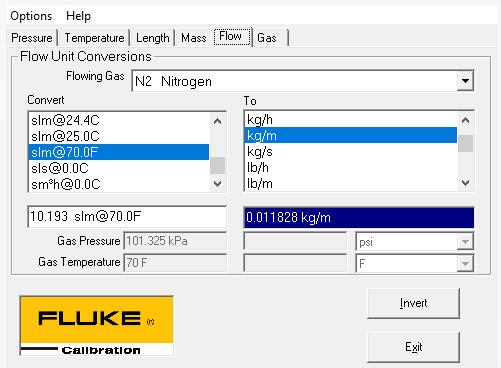The image size is (501, 368).
Task: Click the 10.193 slm@70.0F input field
Action: coord(127,217)
